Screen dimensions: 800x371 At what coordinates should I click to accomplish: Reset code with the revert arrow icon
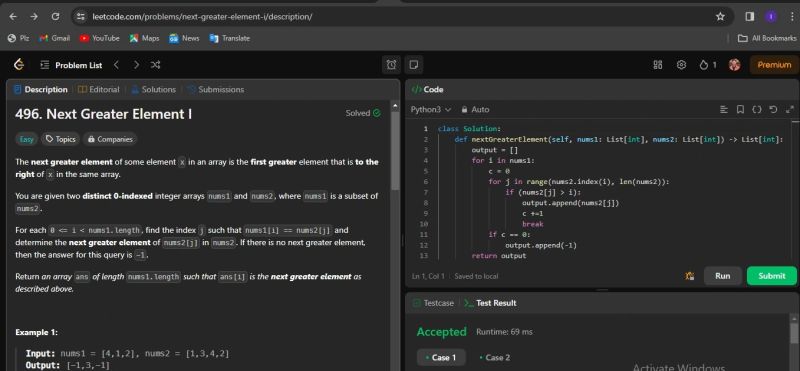(773, 109)
